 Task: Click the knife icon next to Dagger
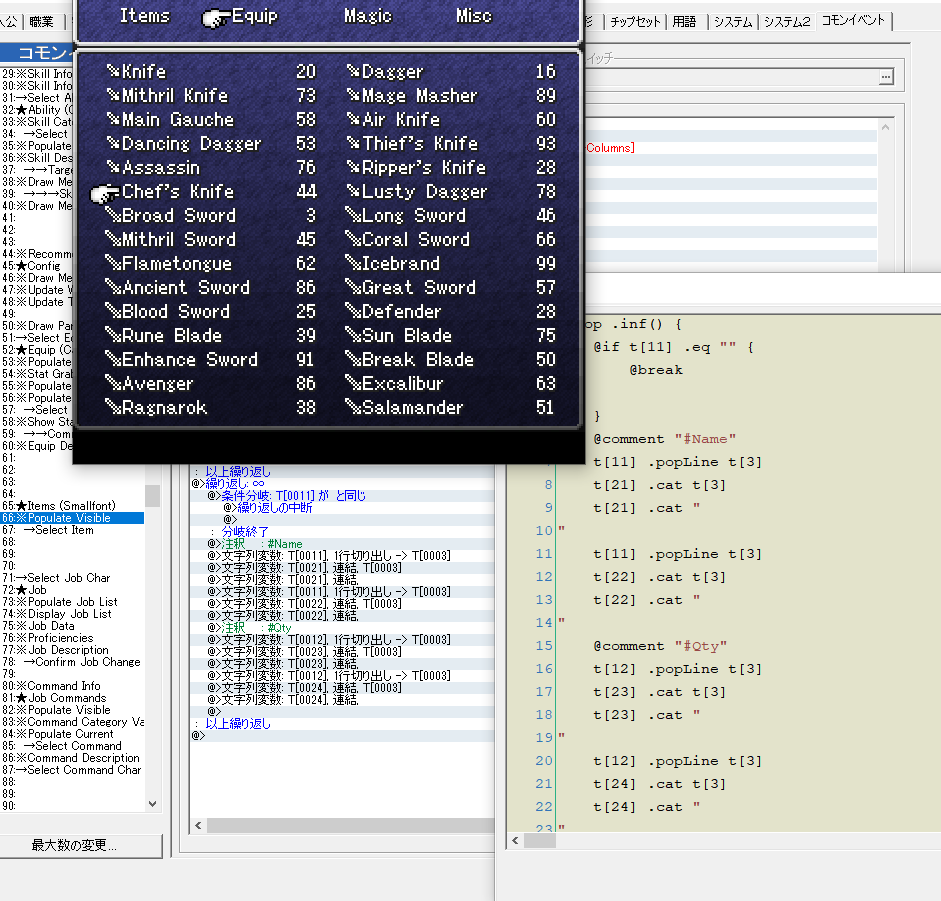(353, 72)
